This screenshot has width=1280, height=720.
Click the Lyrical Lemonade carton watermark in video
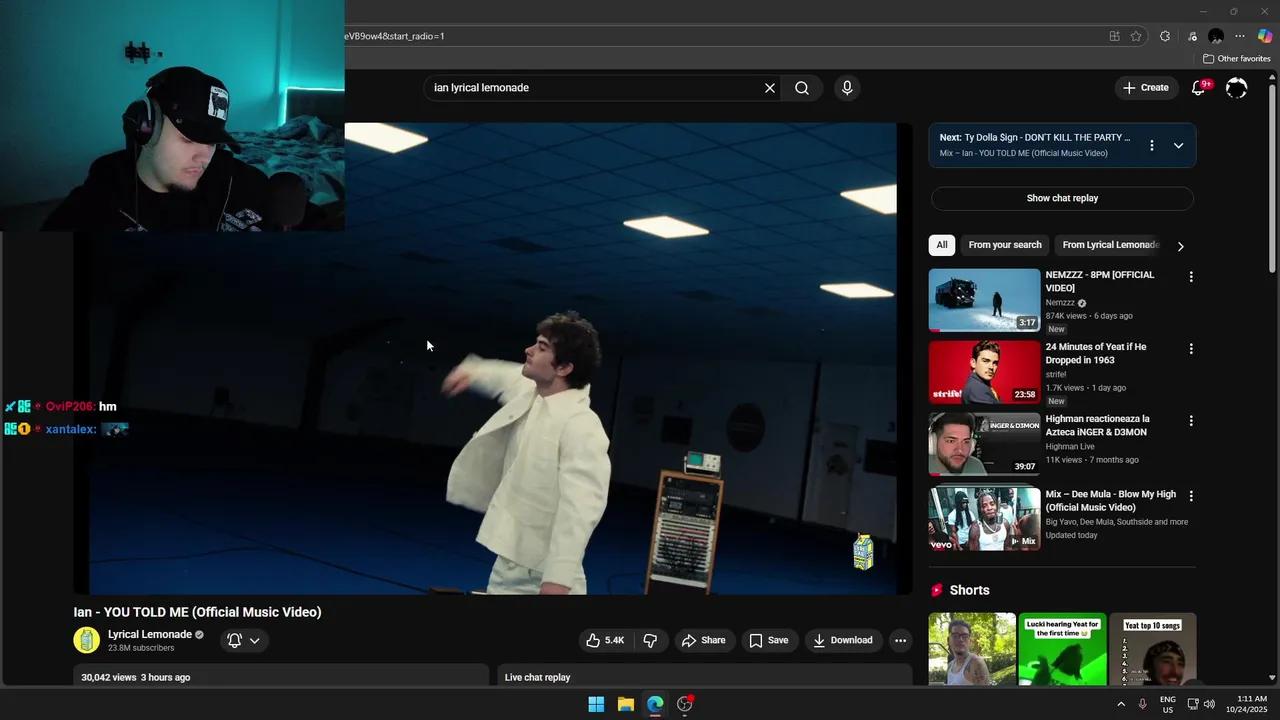(x=863, y=552)
